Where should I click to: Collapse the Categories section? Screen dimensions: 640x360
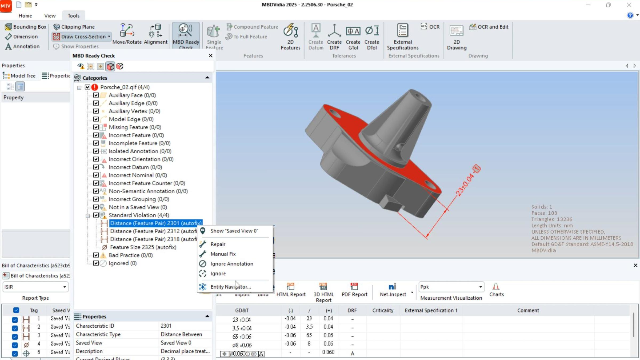click(x=207, y=78)
